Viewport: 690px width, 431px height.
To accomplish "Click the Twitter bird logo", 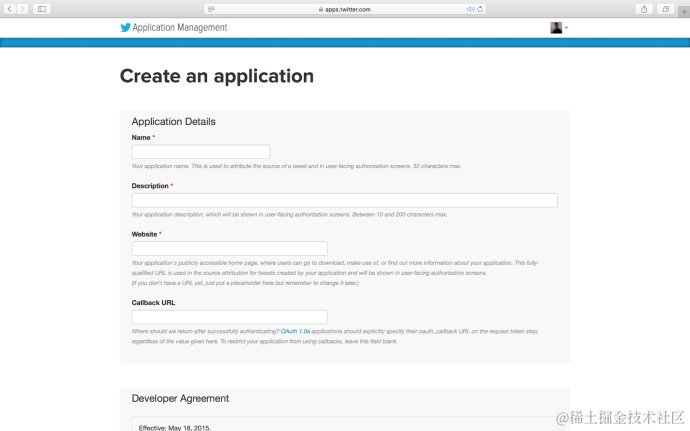I will point(125,27).
